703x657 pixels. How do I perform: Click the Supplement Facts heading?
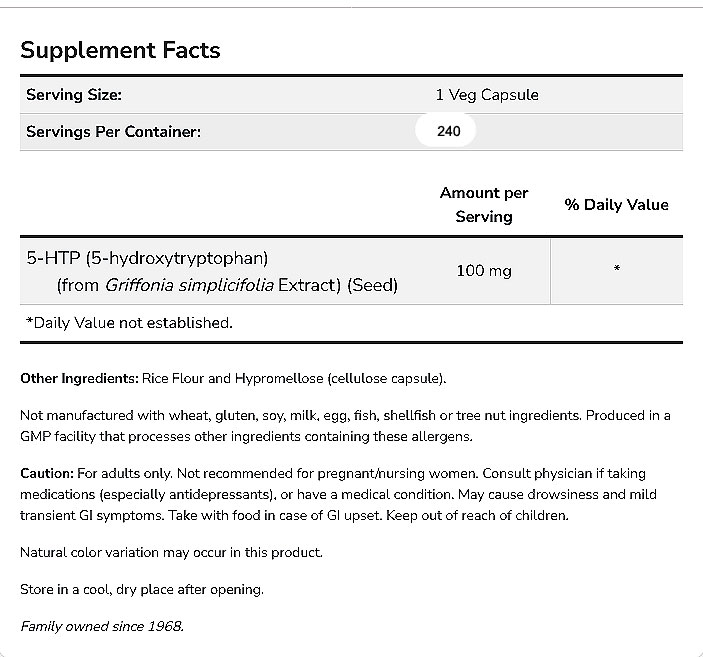120,50
